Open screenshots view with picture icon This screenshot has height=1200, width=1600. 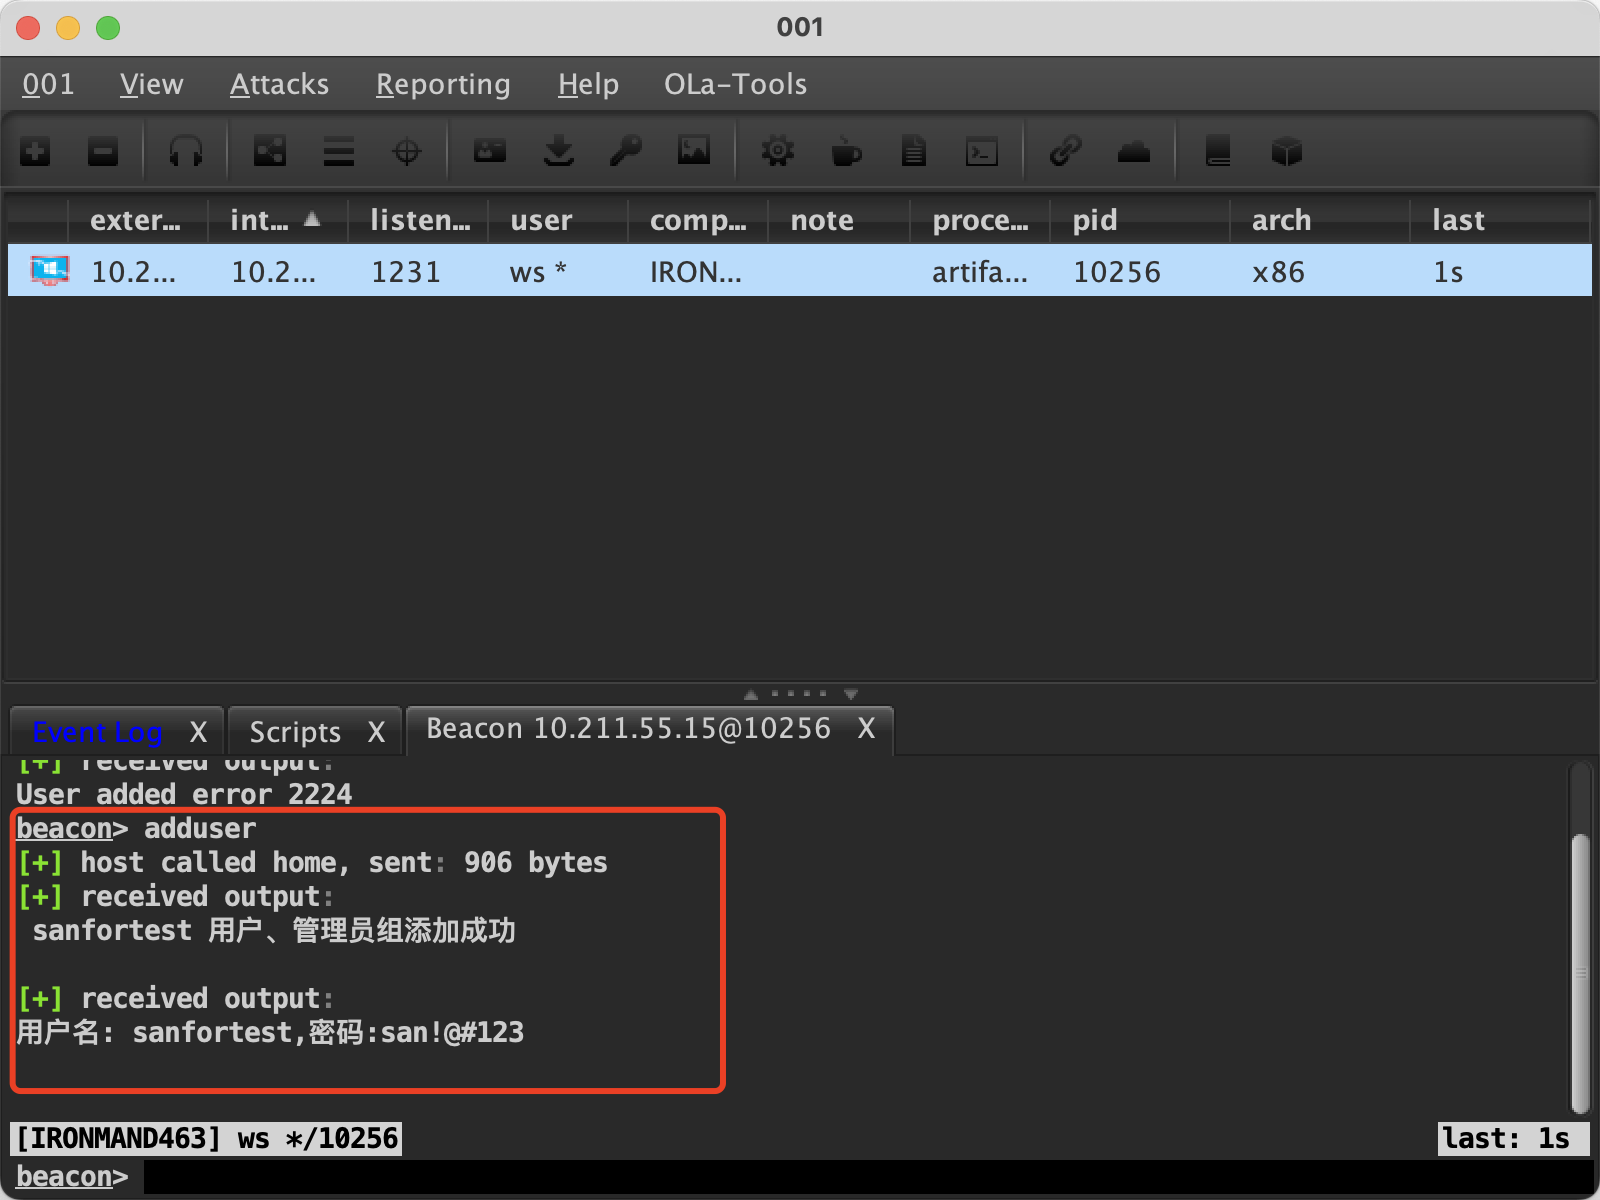tap(694, 152)
